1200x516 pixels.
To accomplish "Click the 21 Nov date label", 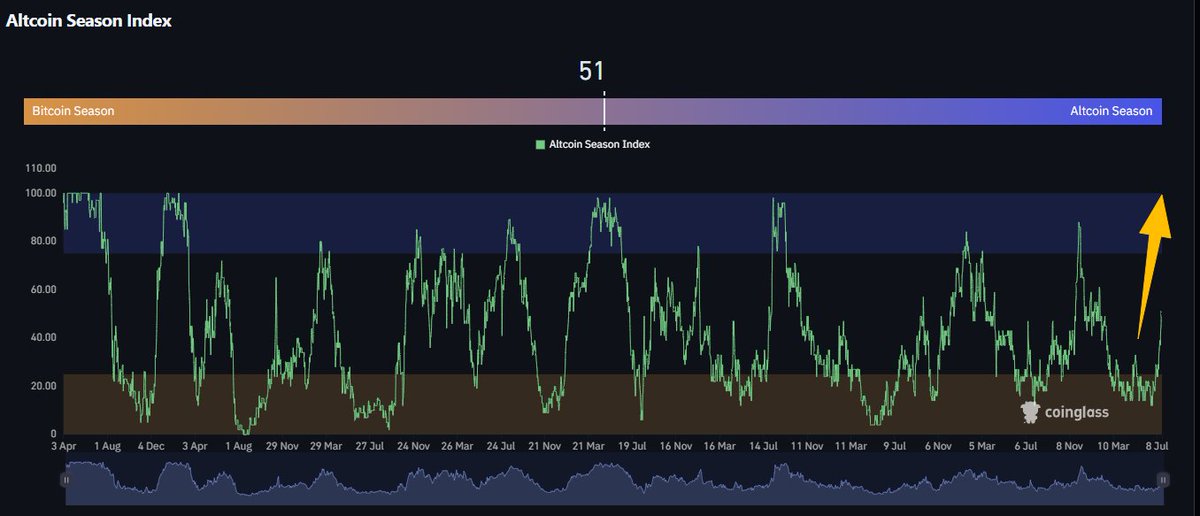I will tap(544, 446).
